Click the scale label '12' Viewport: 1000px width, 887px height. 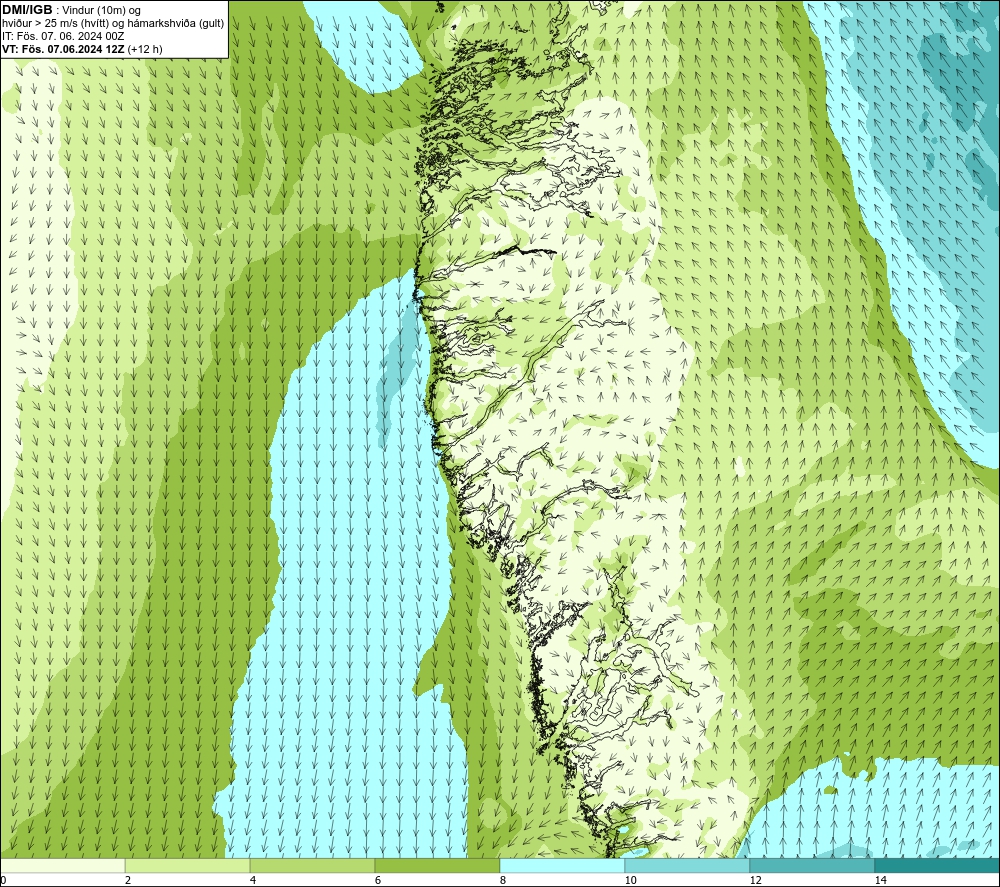click(756, 881)
